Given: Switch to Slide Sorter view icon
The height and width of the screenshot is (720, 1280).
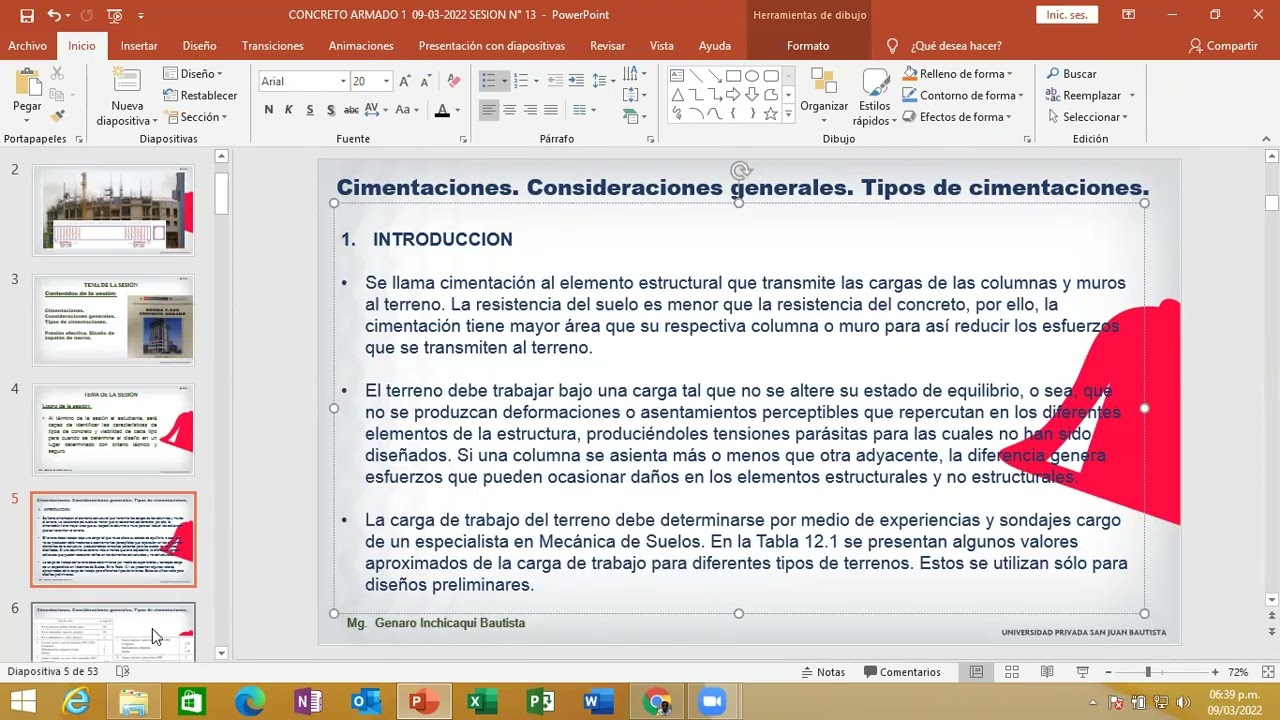Looking at the screenshot, I should (x=1012, y=672).
